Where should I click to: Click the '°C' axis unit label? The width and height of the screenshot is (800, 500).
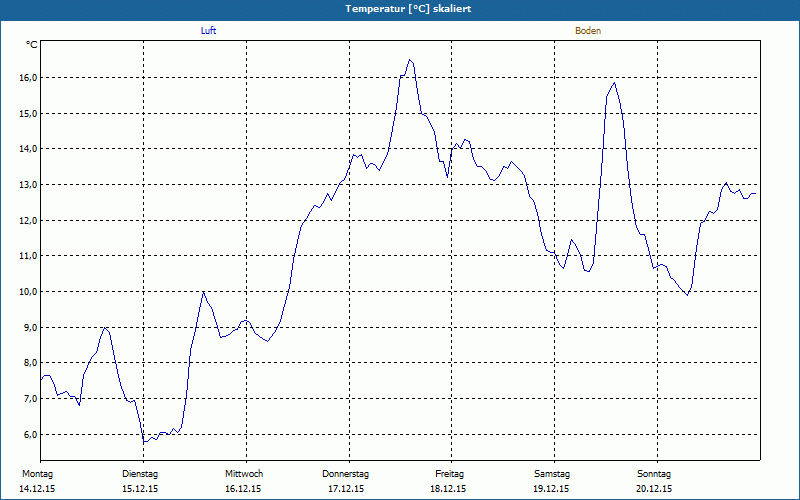32,45
